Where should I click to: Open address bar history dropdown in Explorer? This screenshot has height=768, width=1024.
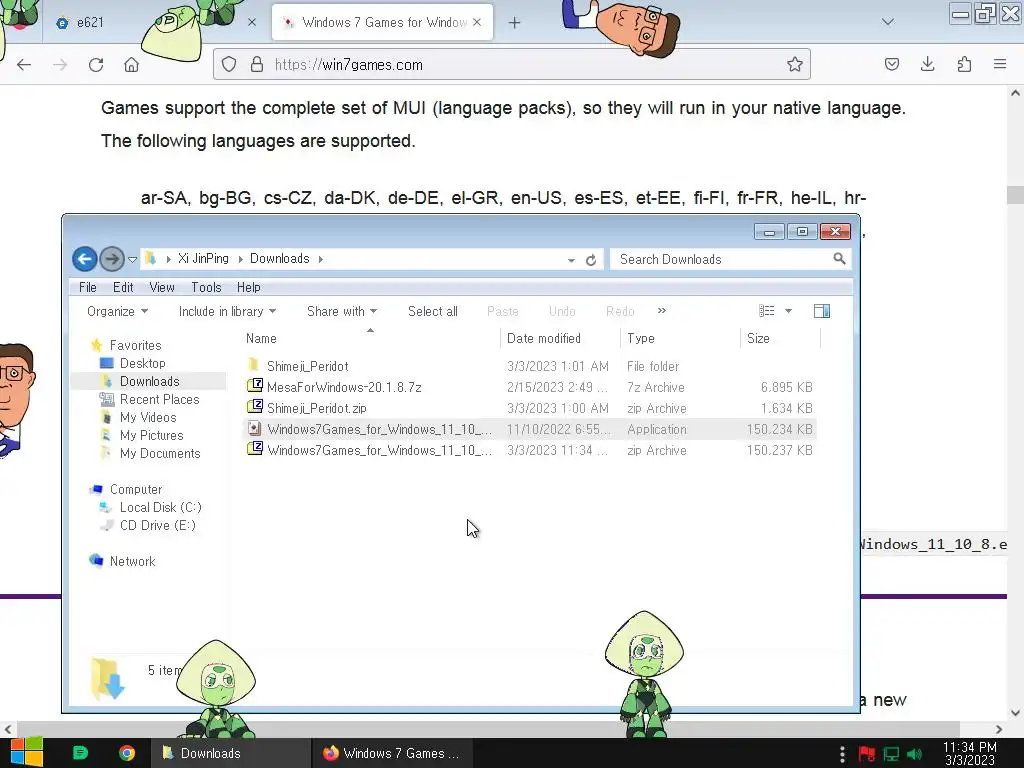click(x=571, y=260)
